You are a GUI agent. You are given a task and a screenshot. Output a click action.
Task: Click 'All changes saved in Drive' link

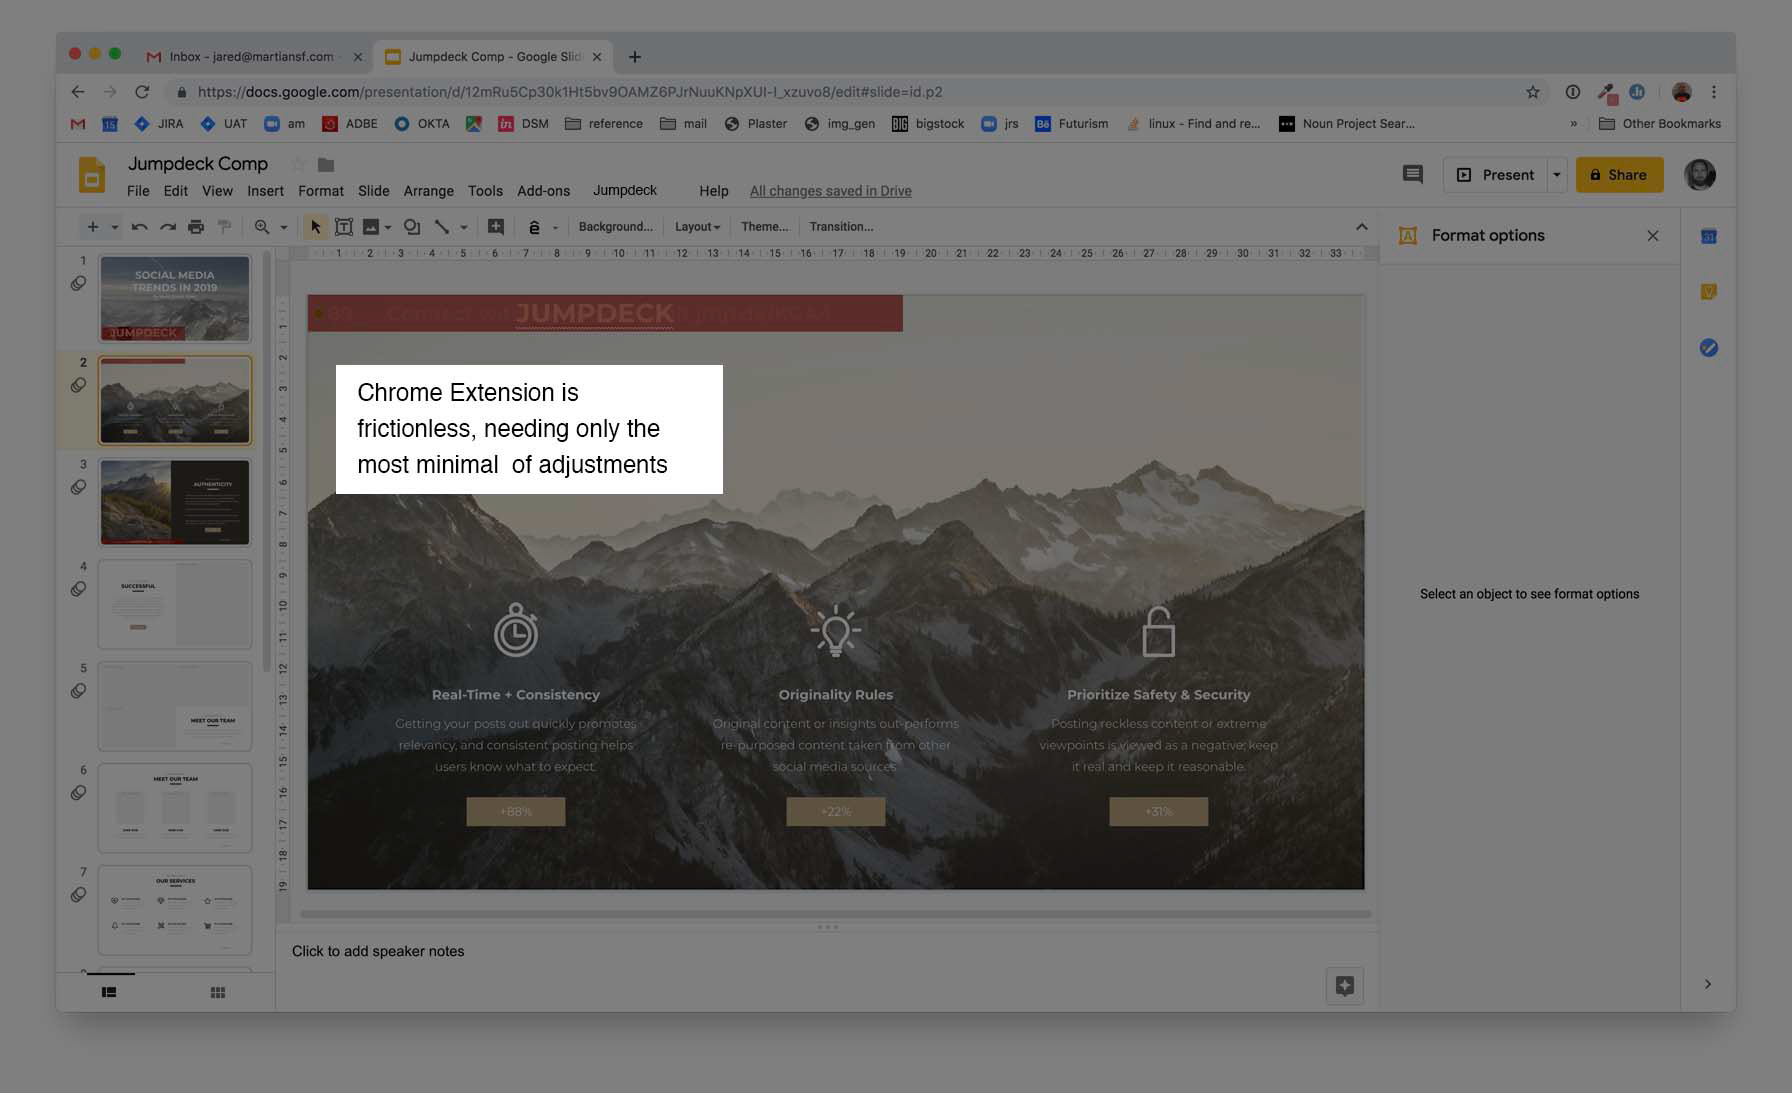831,191
